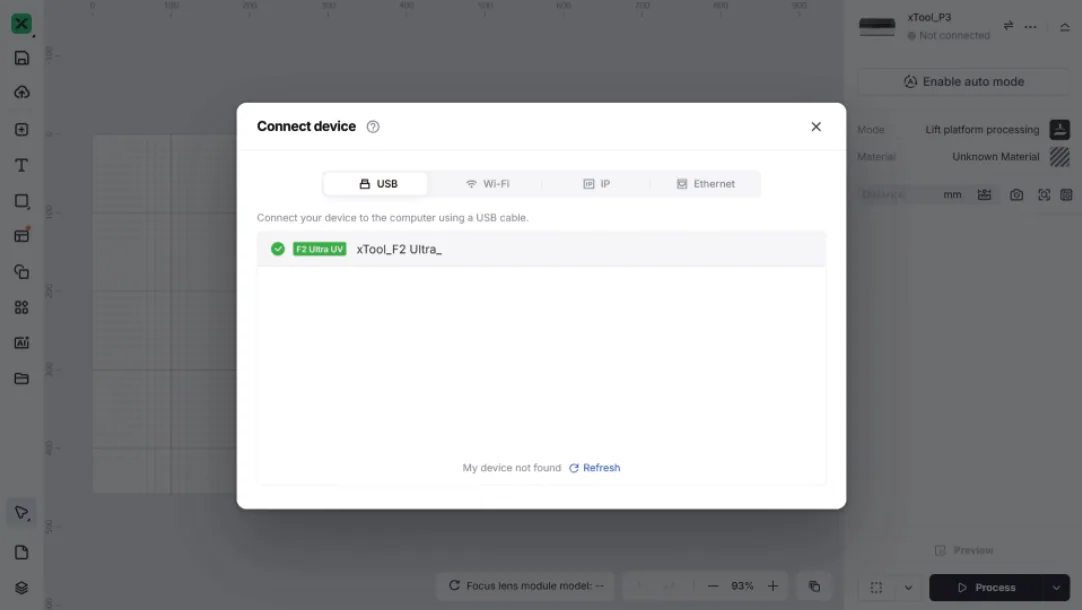Click the camera icon in right panel
This screenshot has height=610, width=1082.
click(x=1016, y=195)
